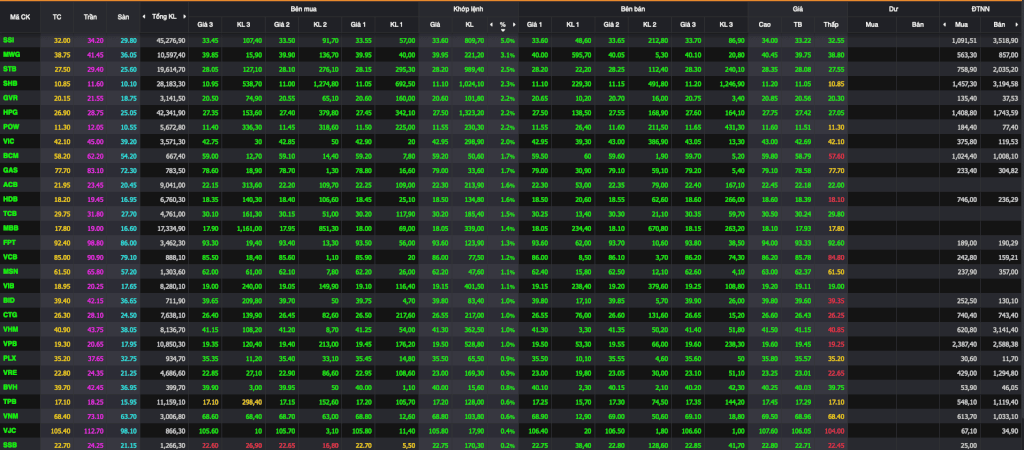Click the right arrow beside the % header
This screenshot has height=450, width=1024.
tap(514, 25)
